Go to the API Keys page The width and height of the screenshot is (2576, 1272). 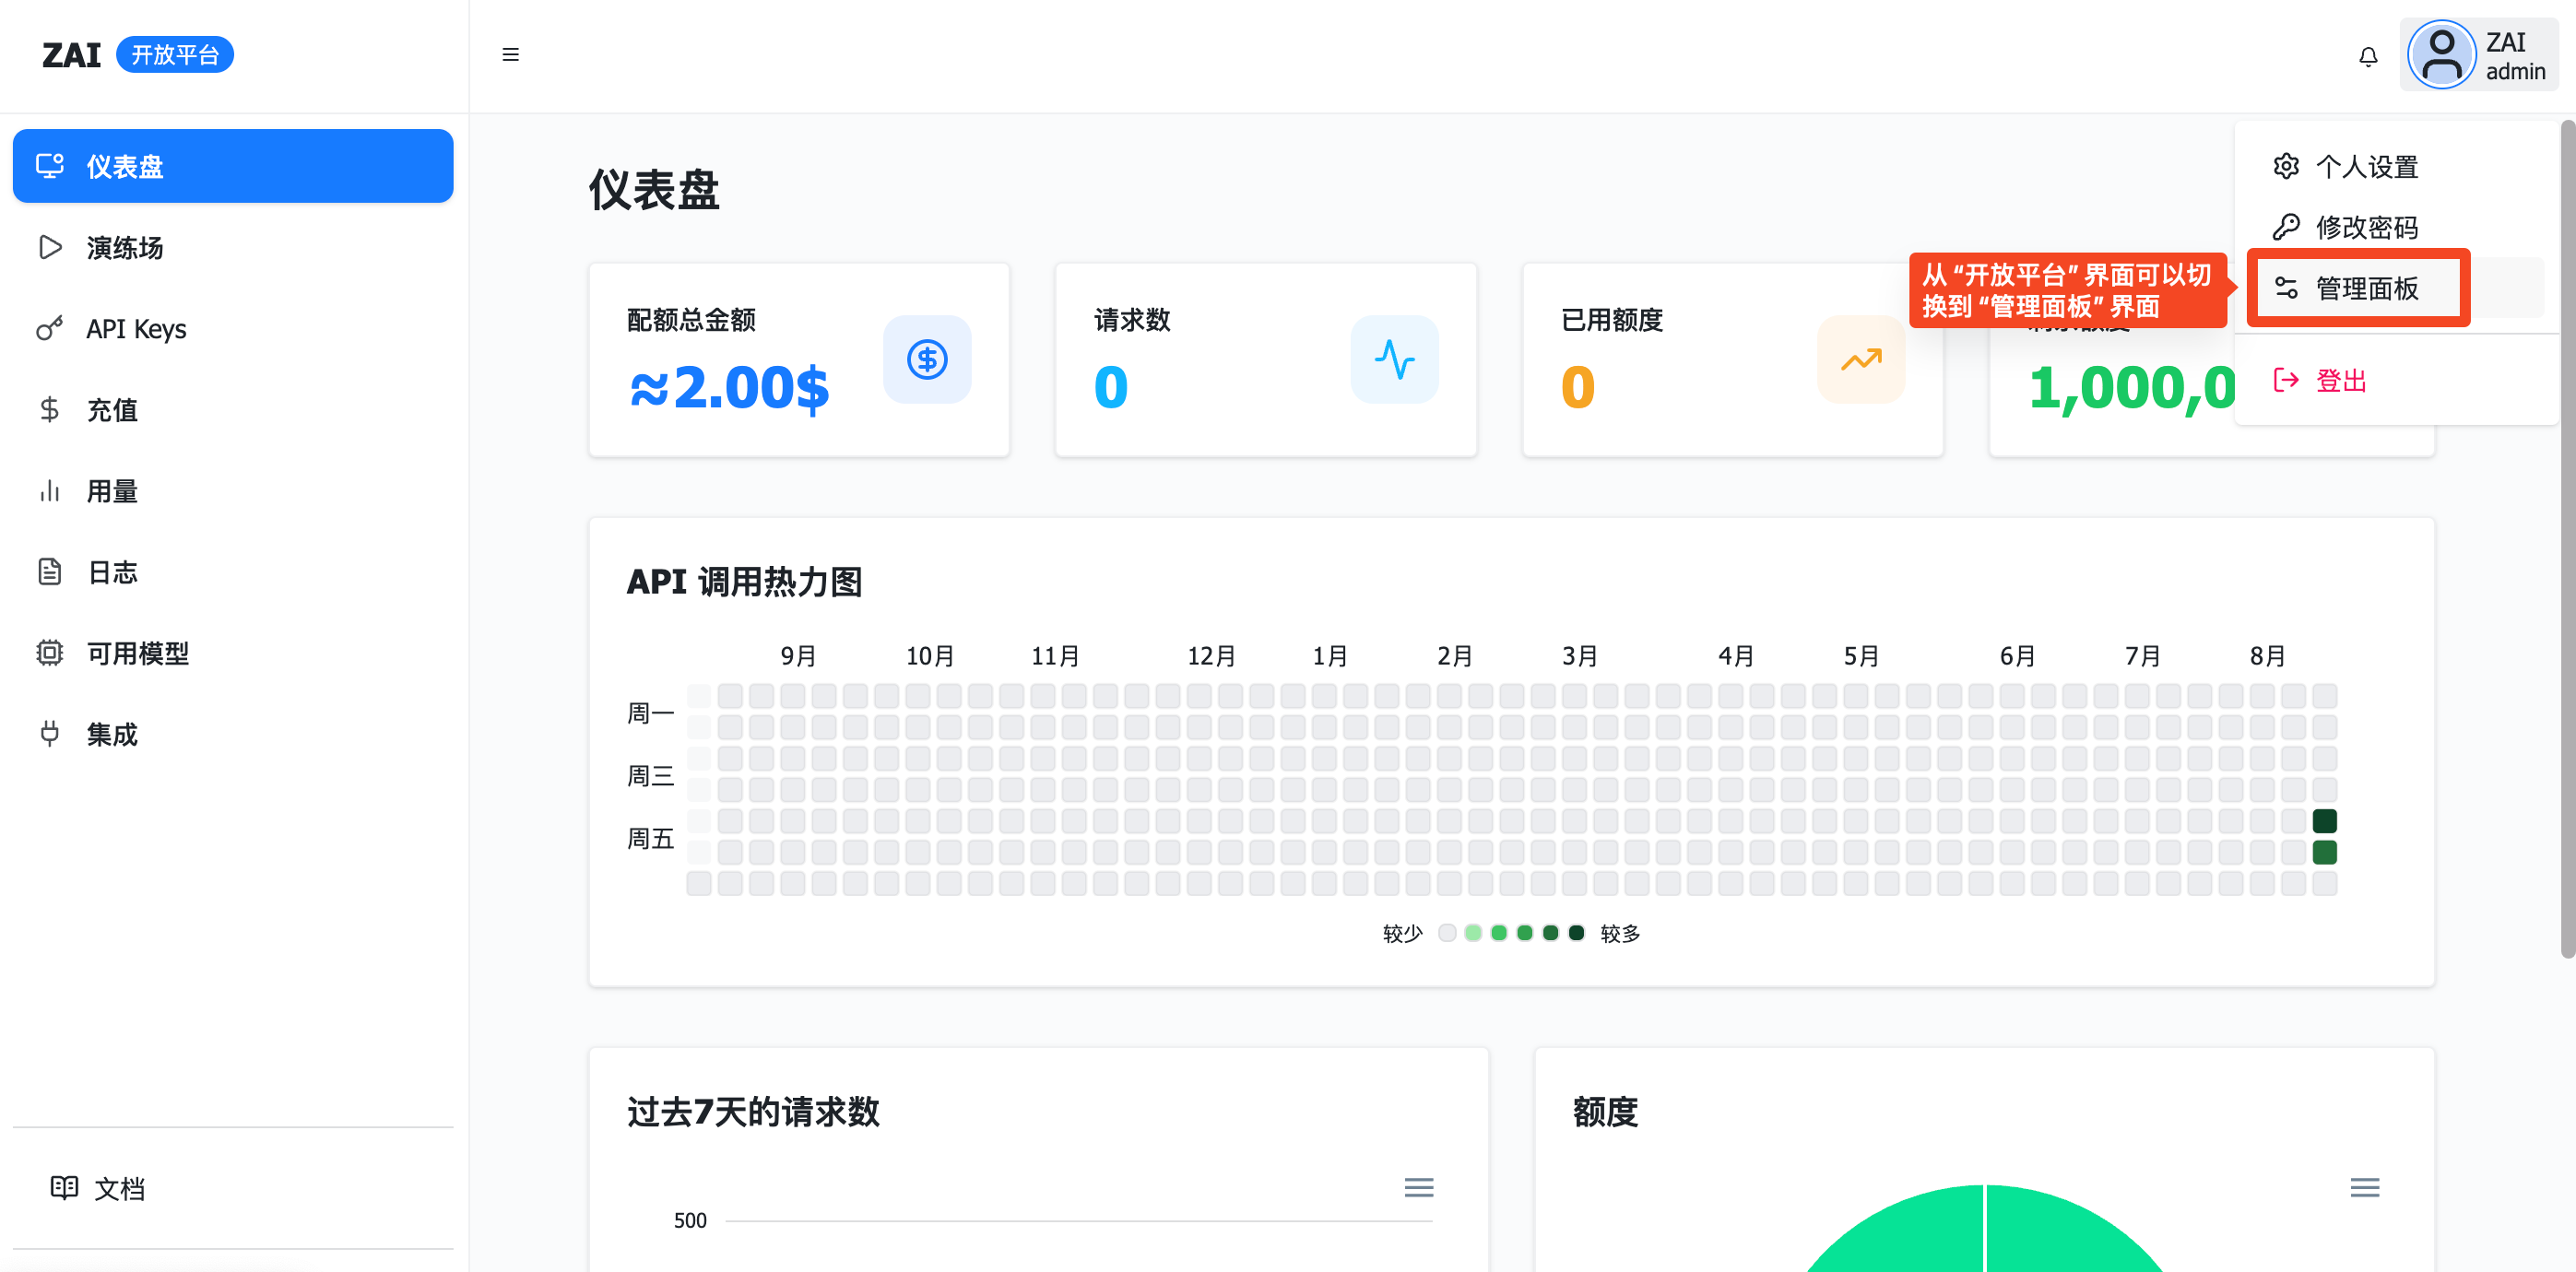pyautogui.click(x=136, y=328)
